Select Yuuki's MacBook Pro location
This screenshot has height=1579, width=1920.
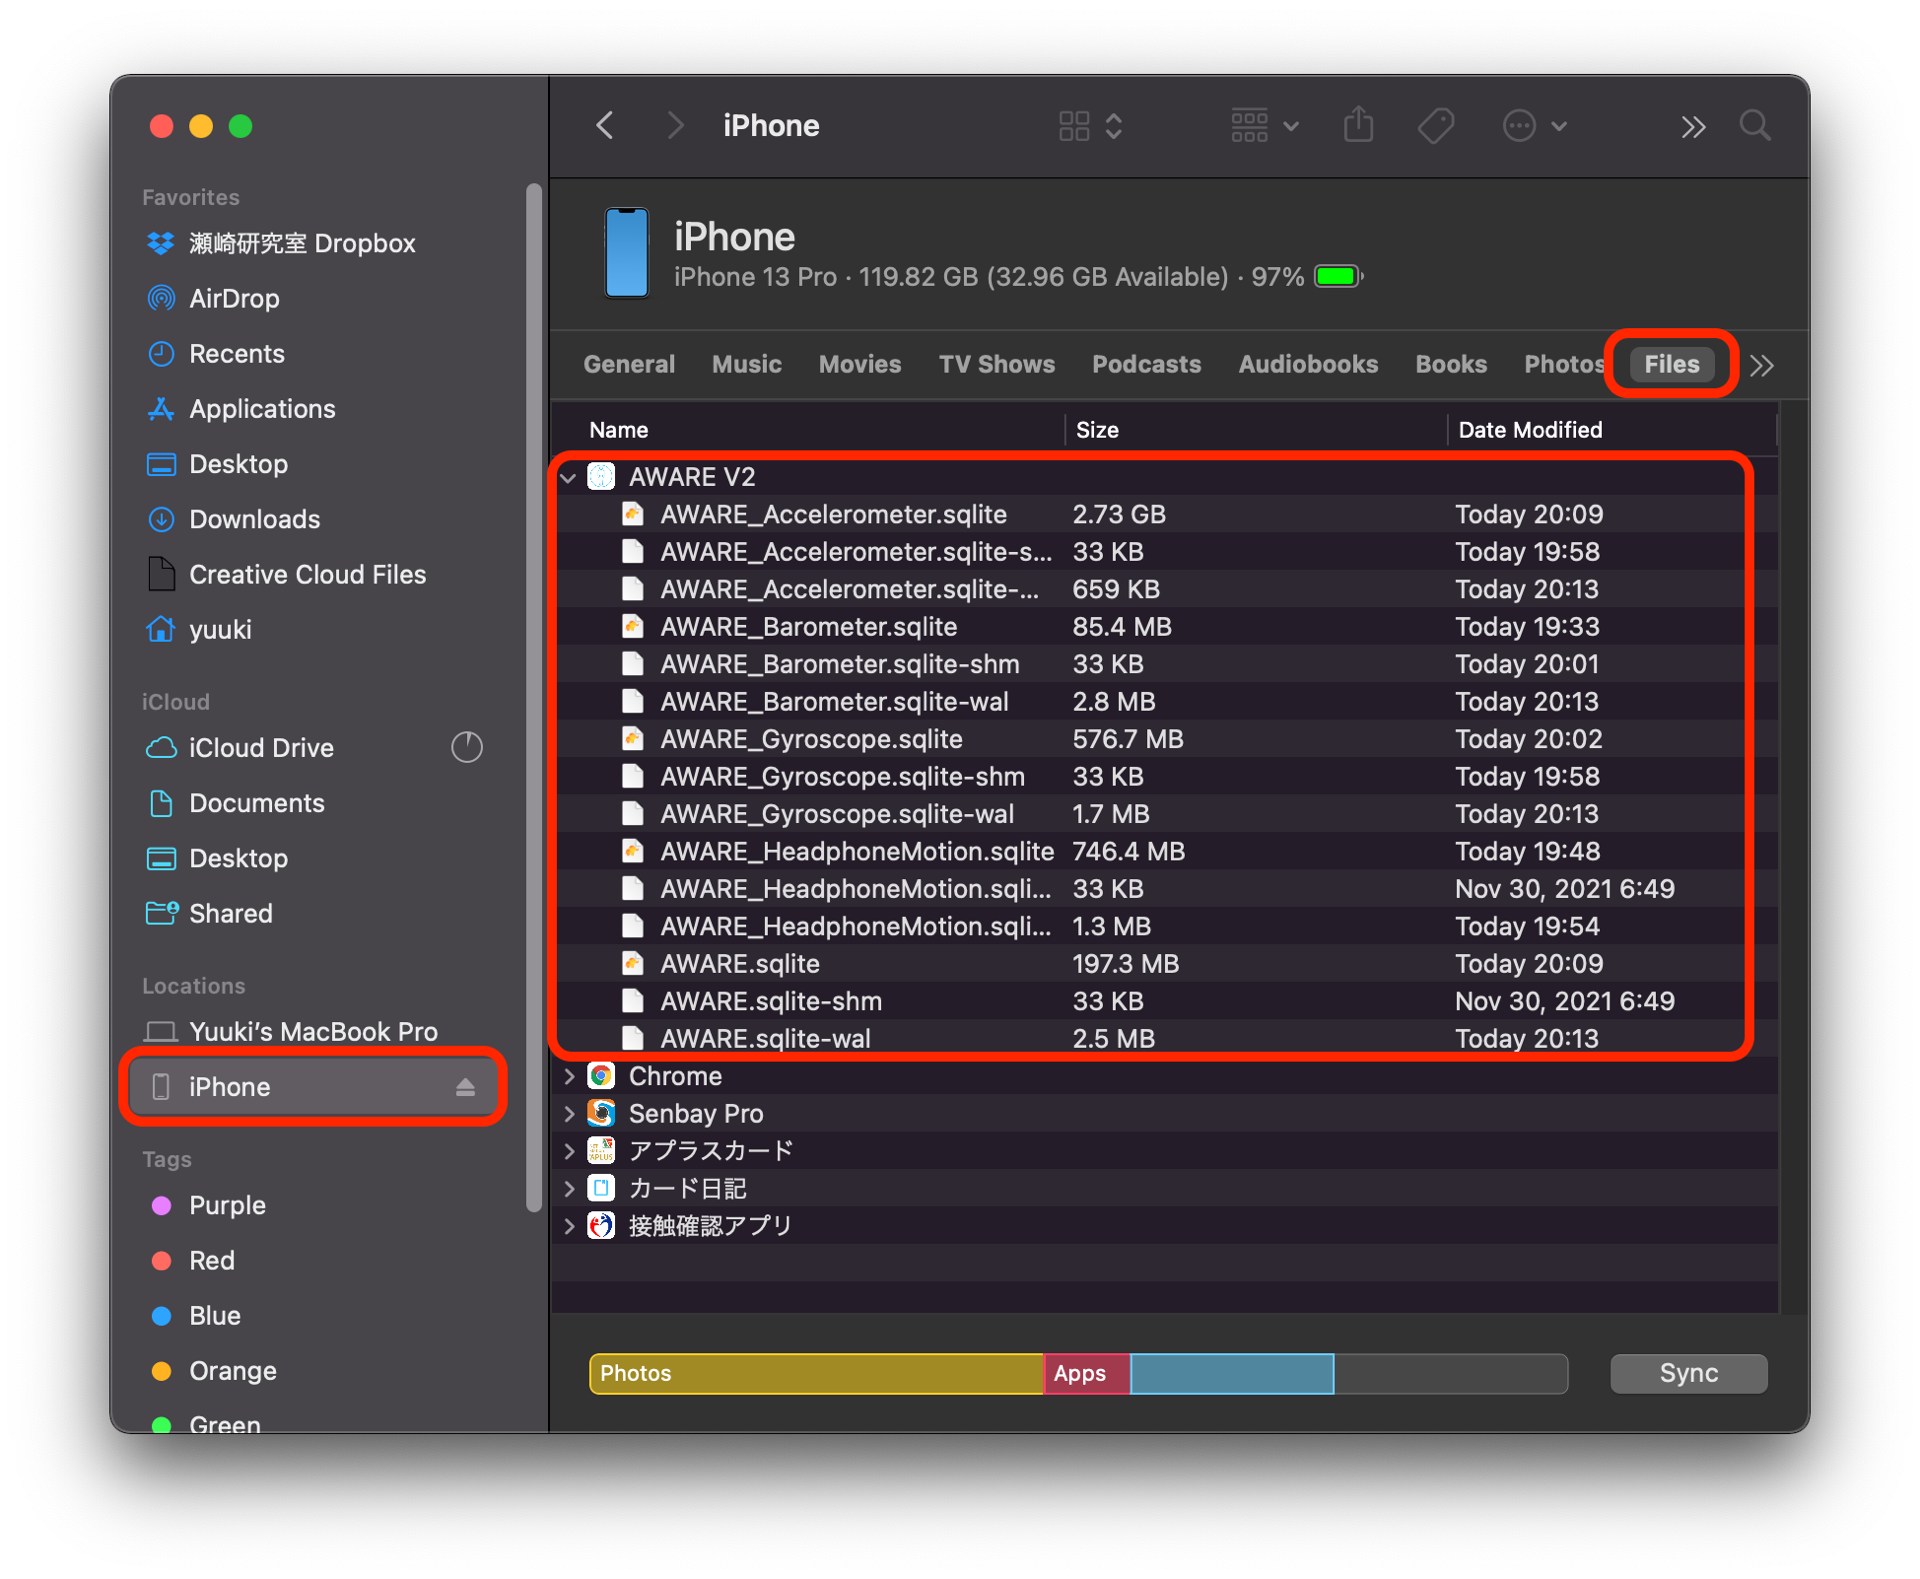(x=313, y=1031)
